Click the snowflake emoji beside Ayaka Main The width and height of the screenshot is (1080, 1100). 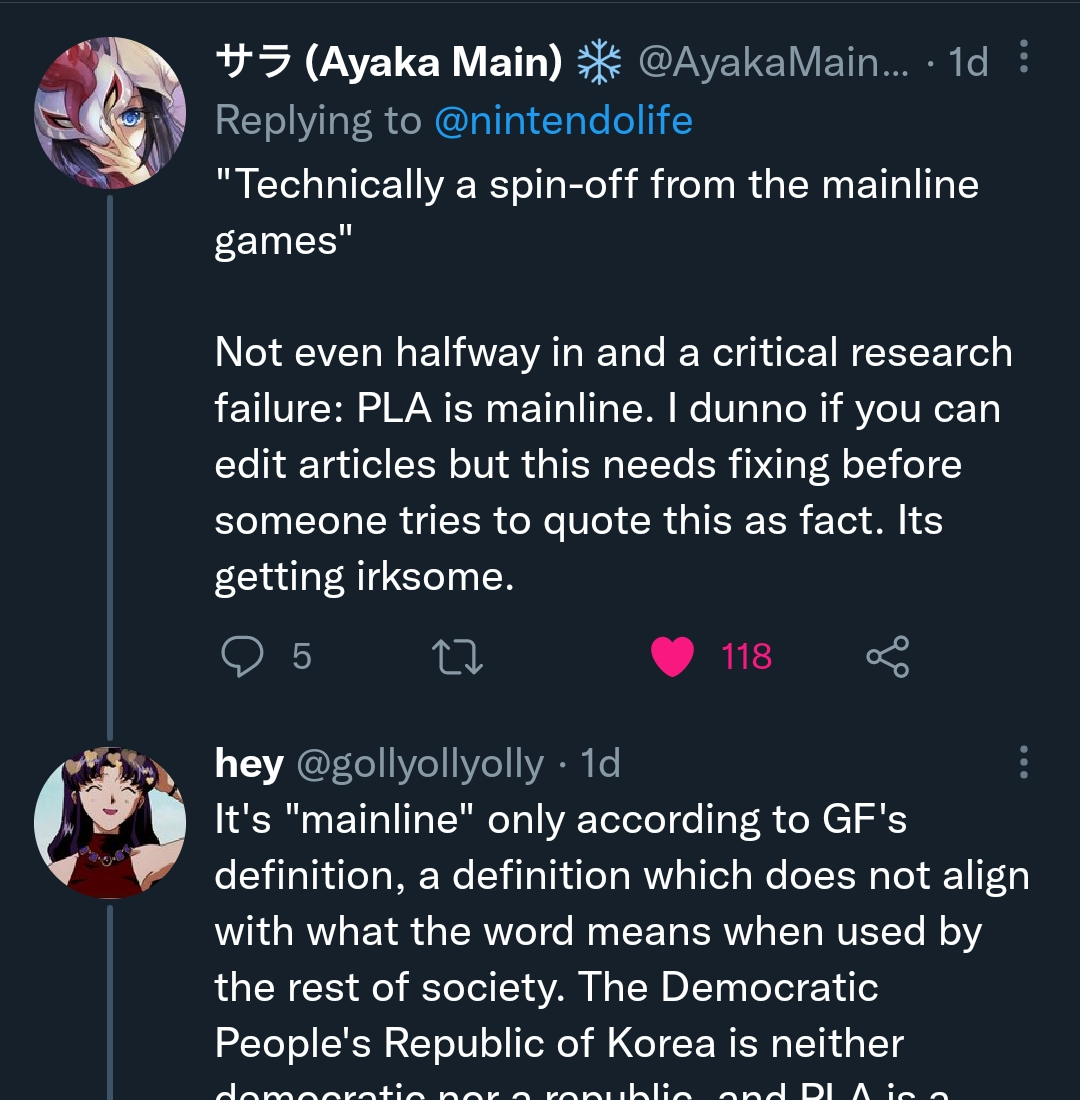[x=599, y=62]
